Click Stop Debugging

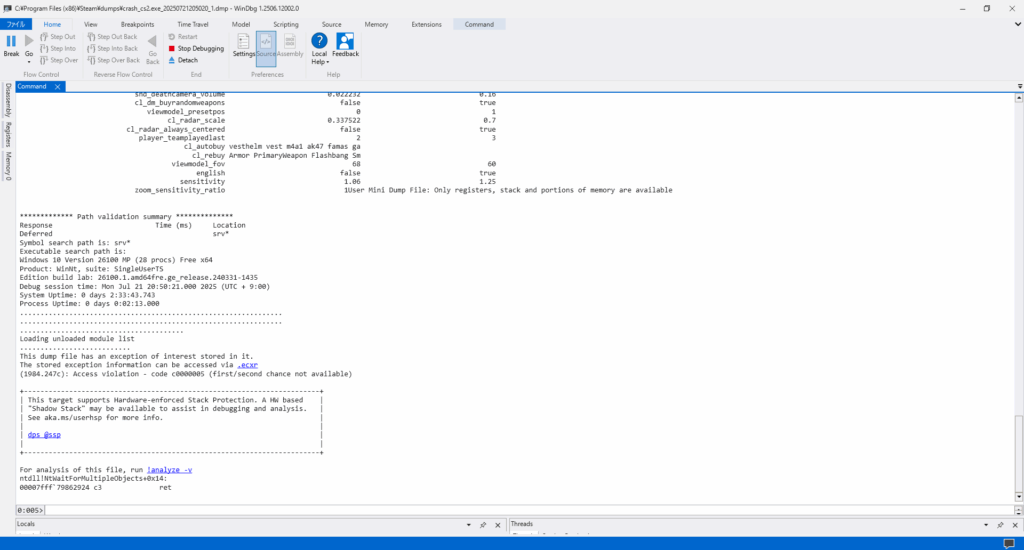[196, 48]
